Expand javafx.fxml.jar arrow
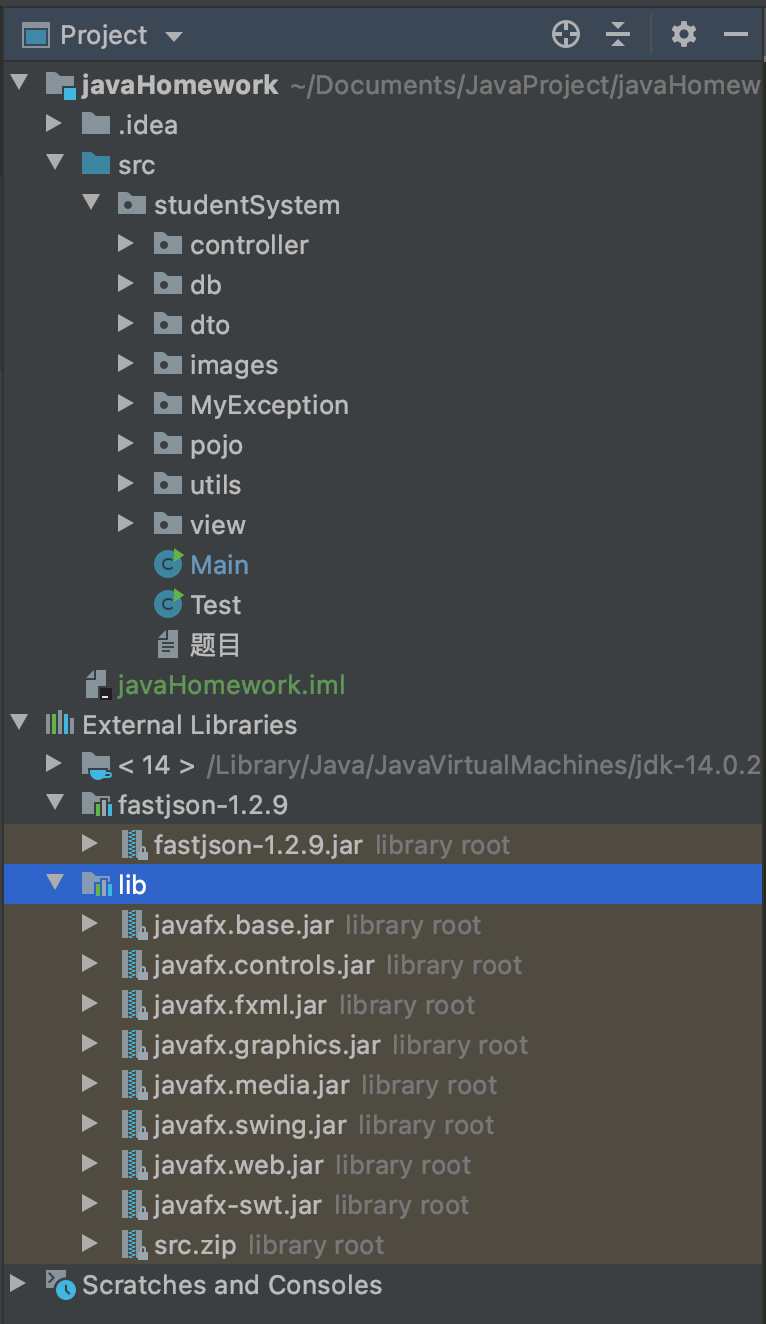Viewport: 766px width, 1324px height. (x=91, y=1004)
